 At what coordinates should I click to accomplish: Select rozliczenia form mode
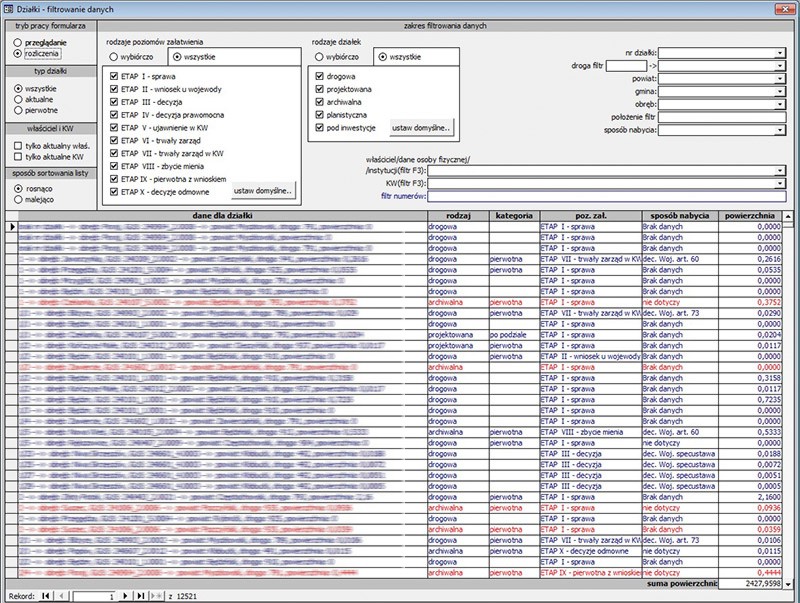click(18, 54)
